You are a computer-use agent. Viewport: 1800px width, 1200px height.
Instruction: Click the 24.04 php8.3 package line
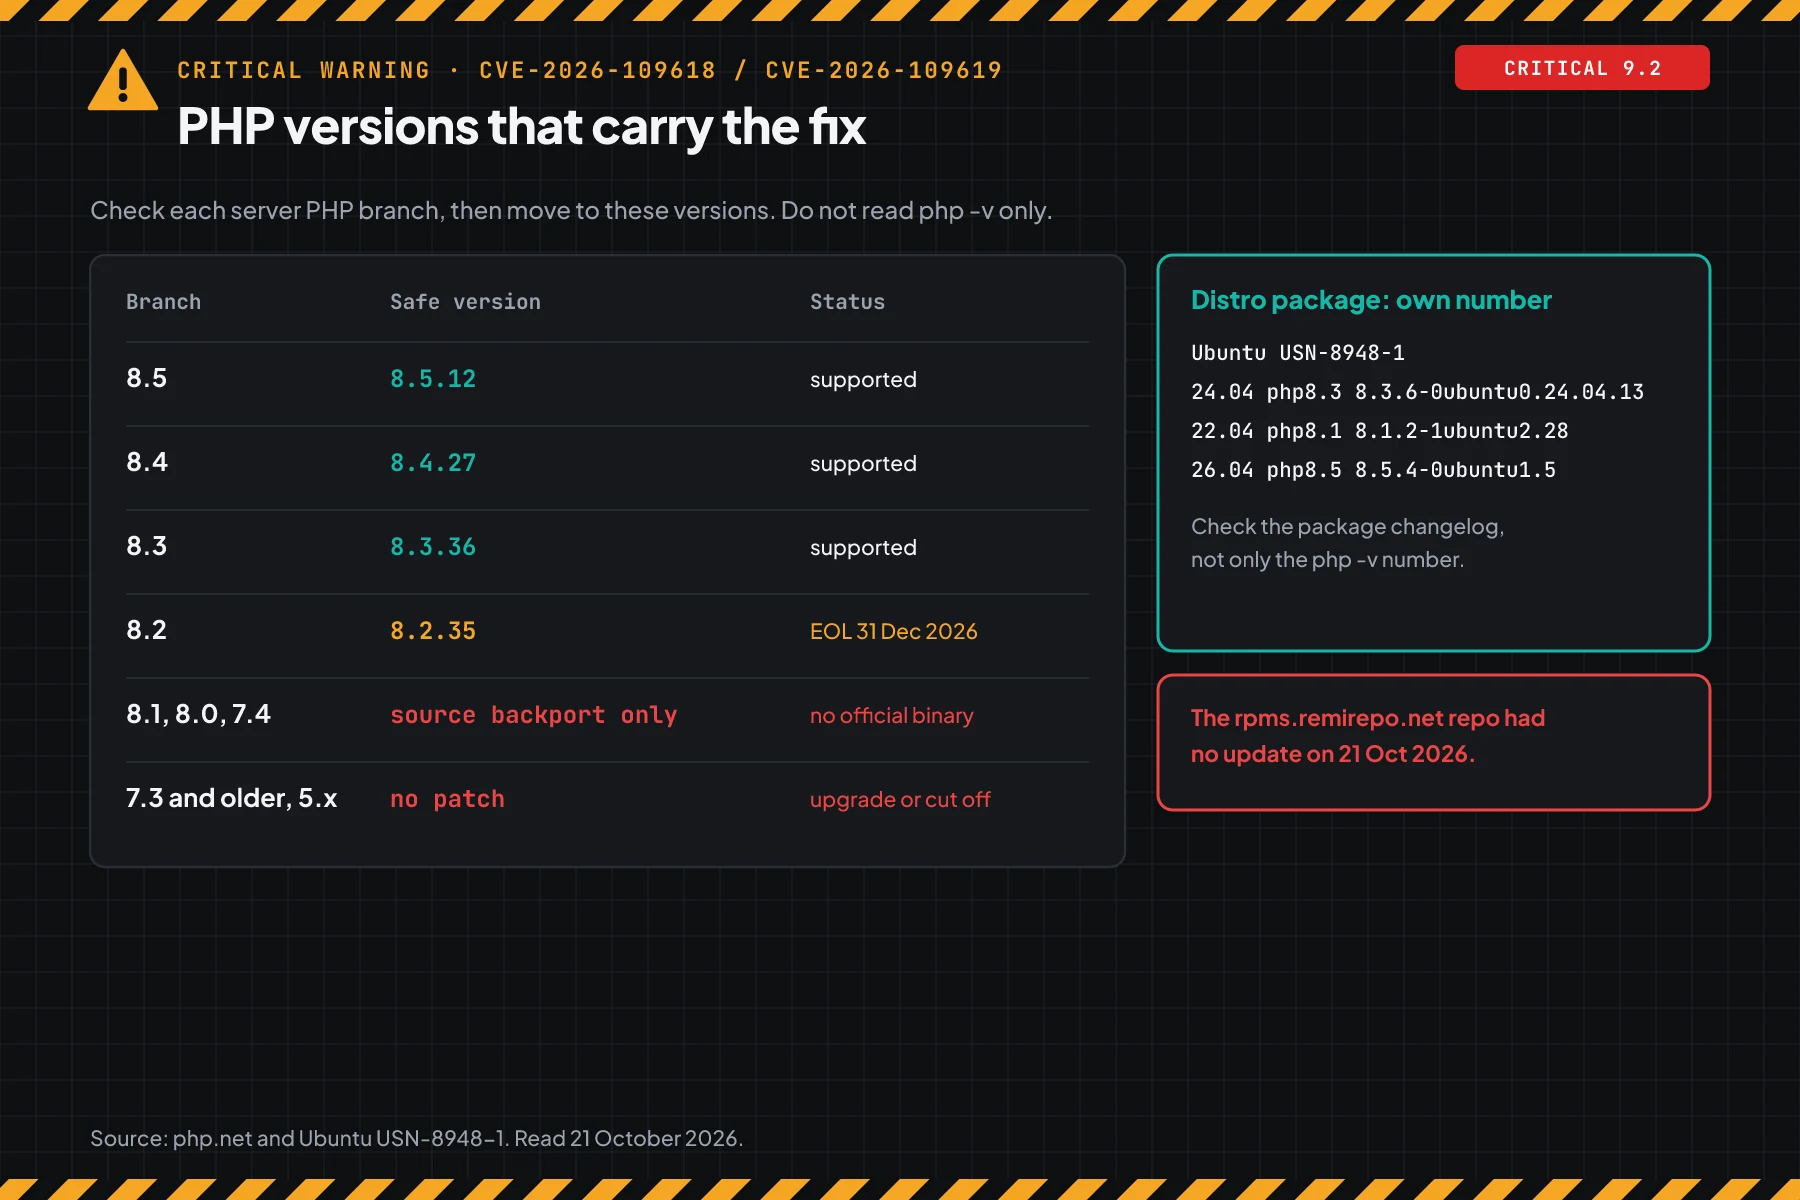tap(1417, 392)
